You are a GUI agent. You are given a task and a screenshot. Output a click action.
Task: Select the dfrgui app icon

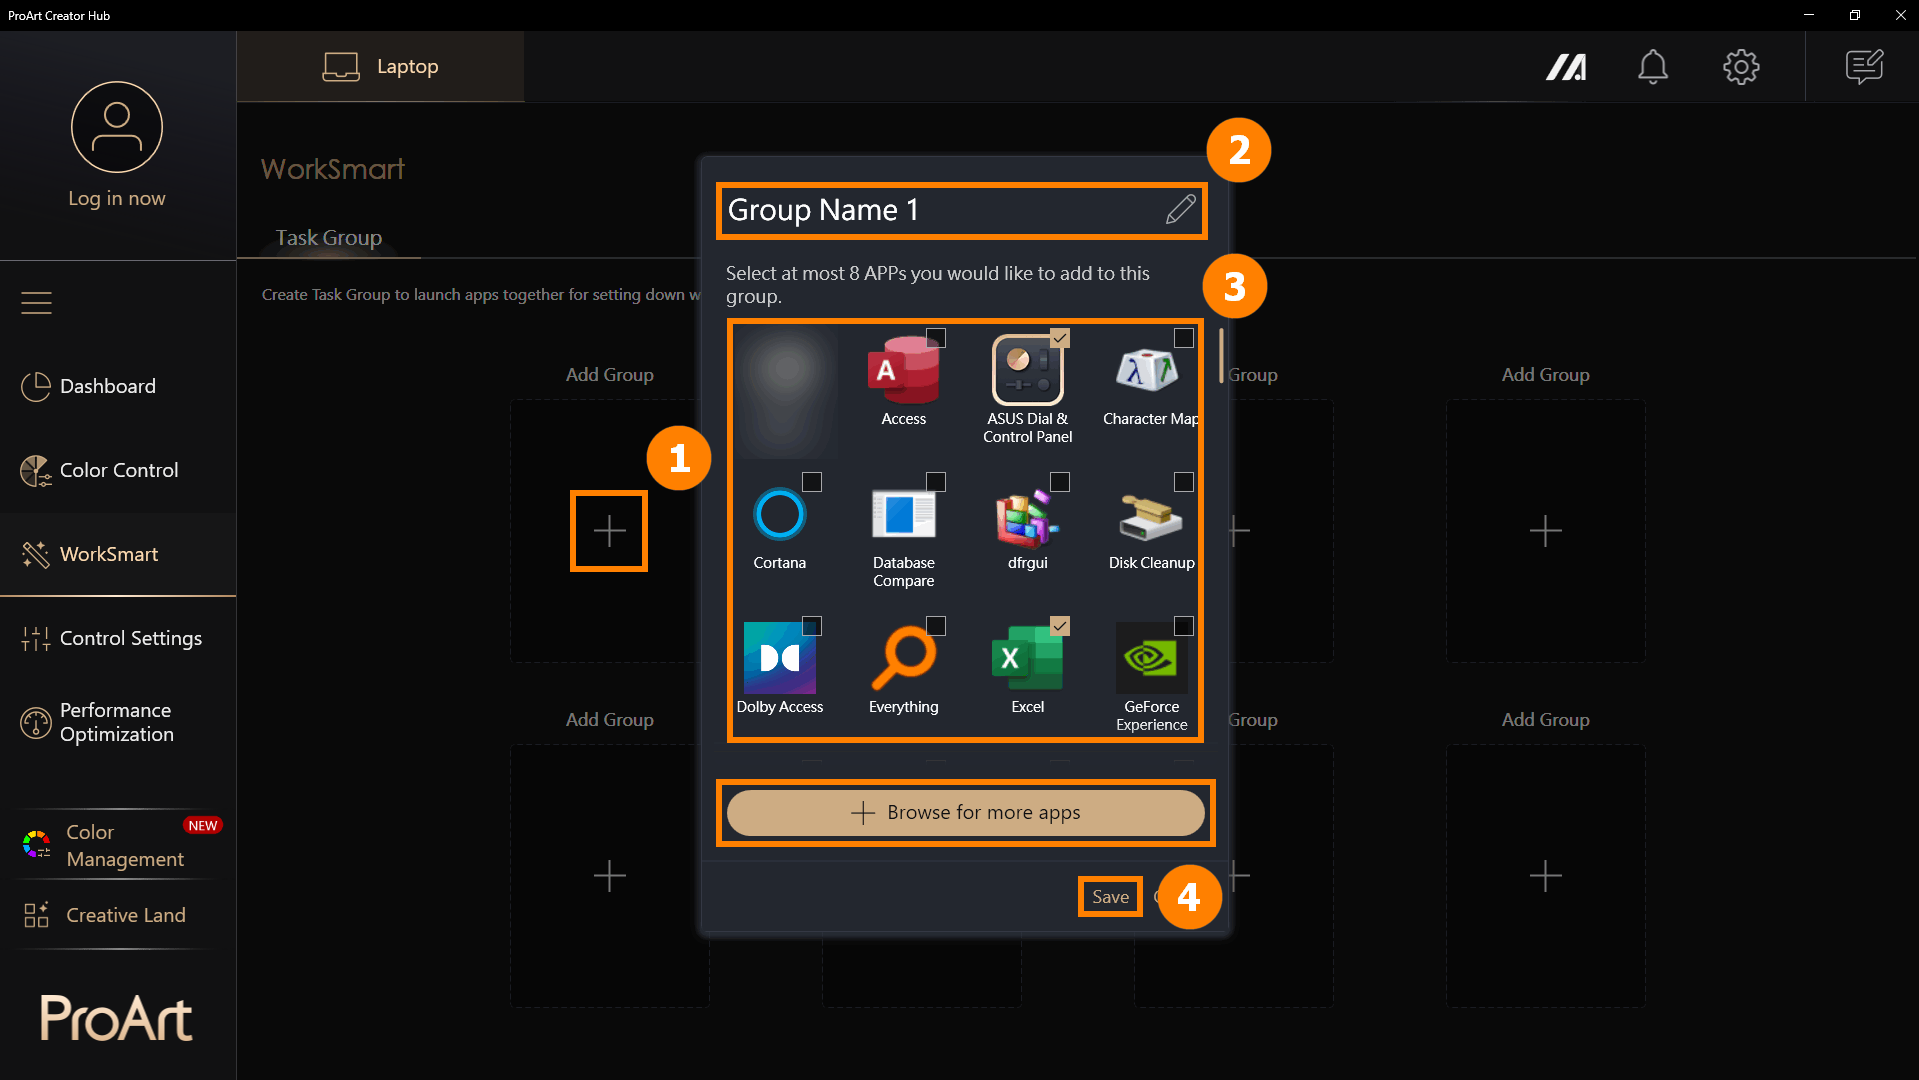tap(1027, 517)
